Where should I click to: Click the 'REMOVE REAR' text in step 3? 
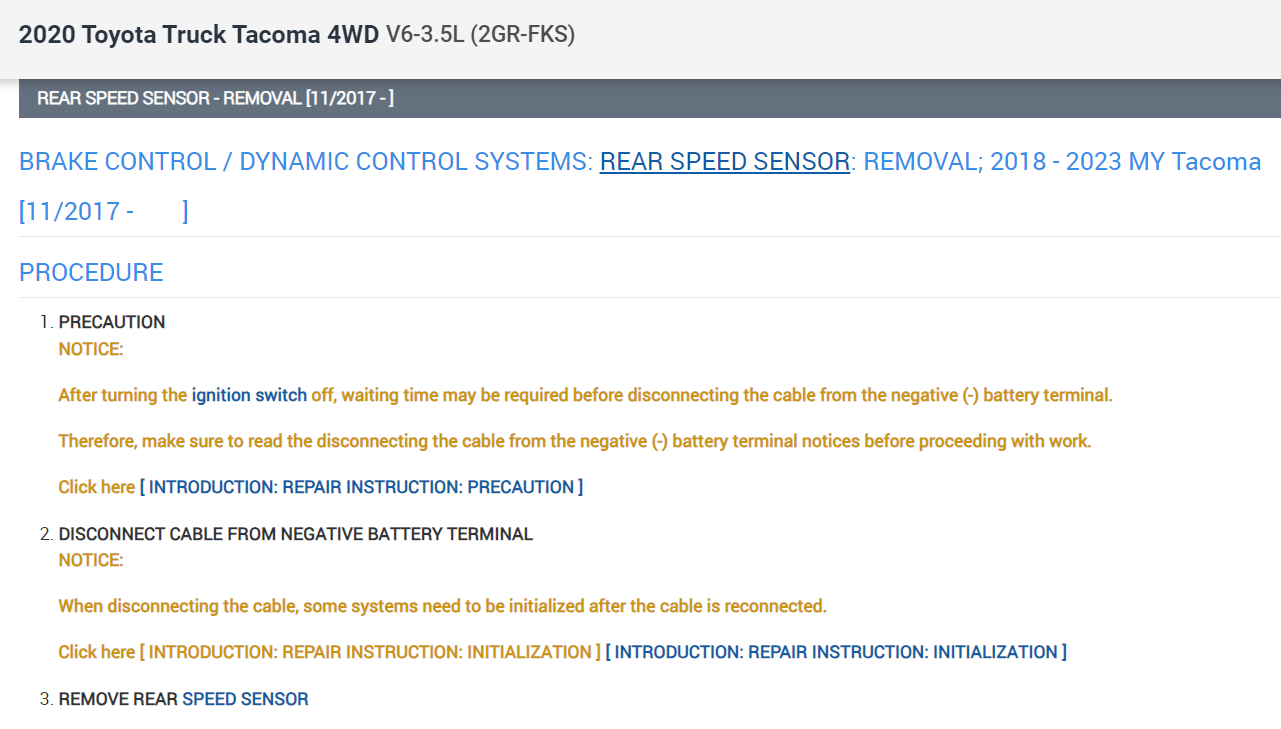point(118,699)
